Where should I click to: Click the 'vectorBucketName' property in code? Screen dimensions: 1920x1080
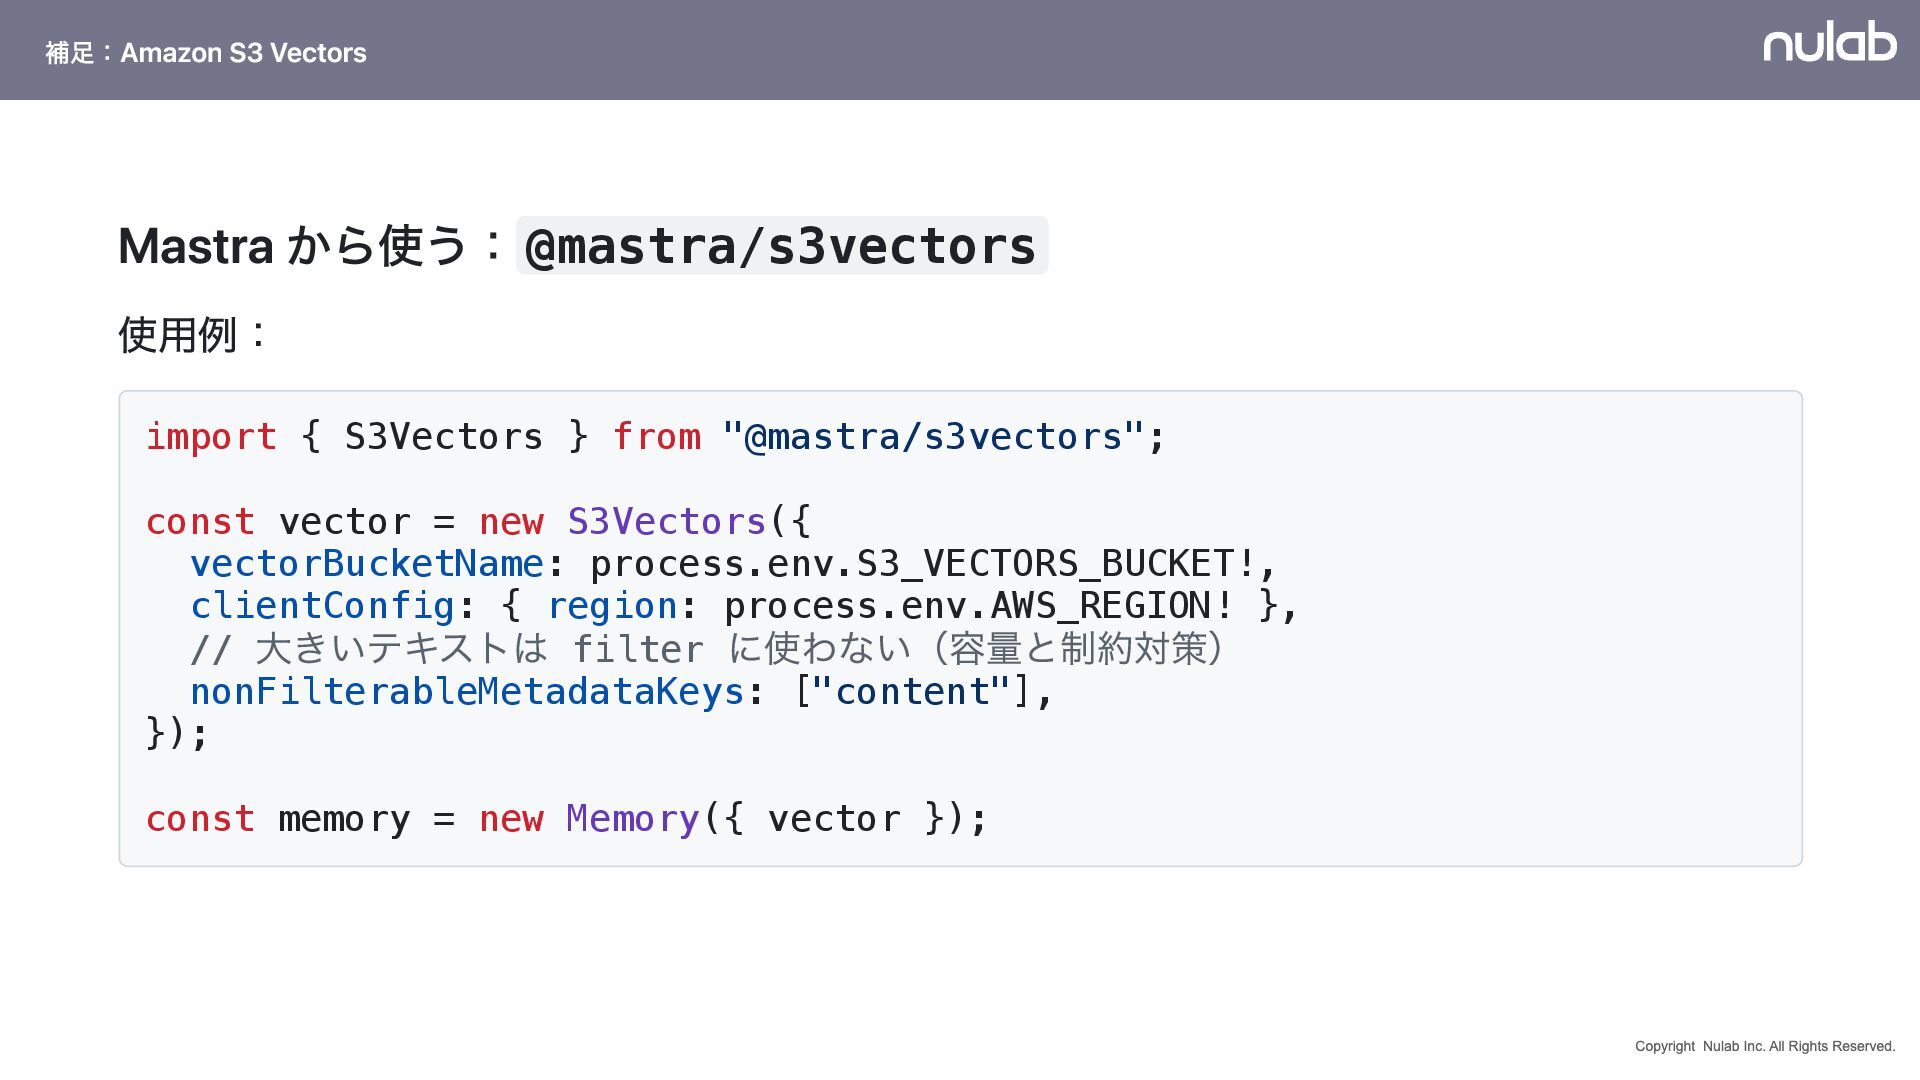tap(366, 564)
